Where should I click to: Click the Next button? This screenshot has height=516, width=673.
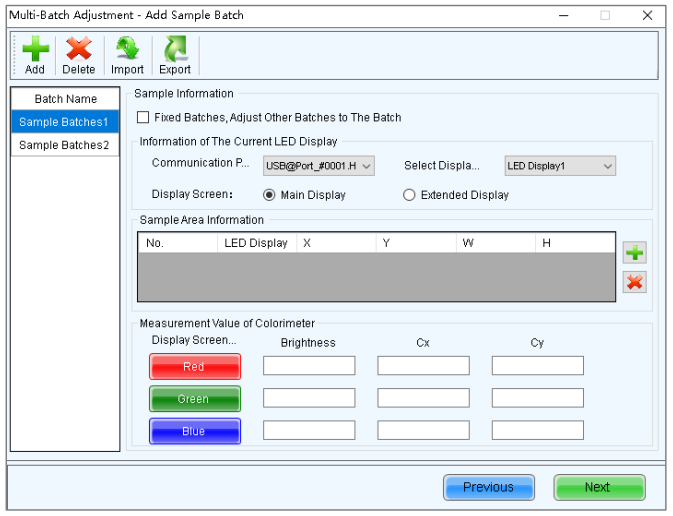click(x=599, y=487)
